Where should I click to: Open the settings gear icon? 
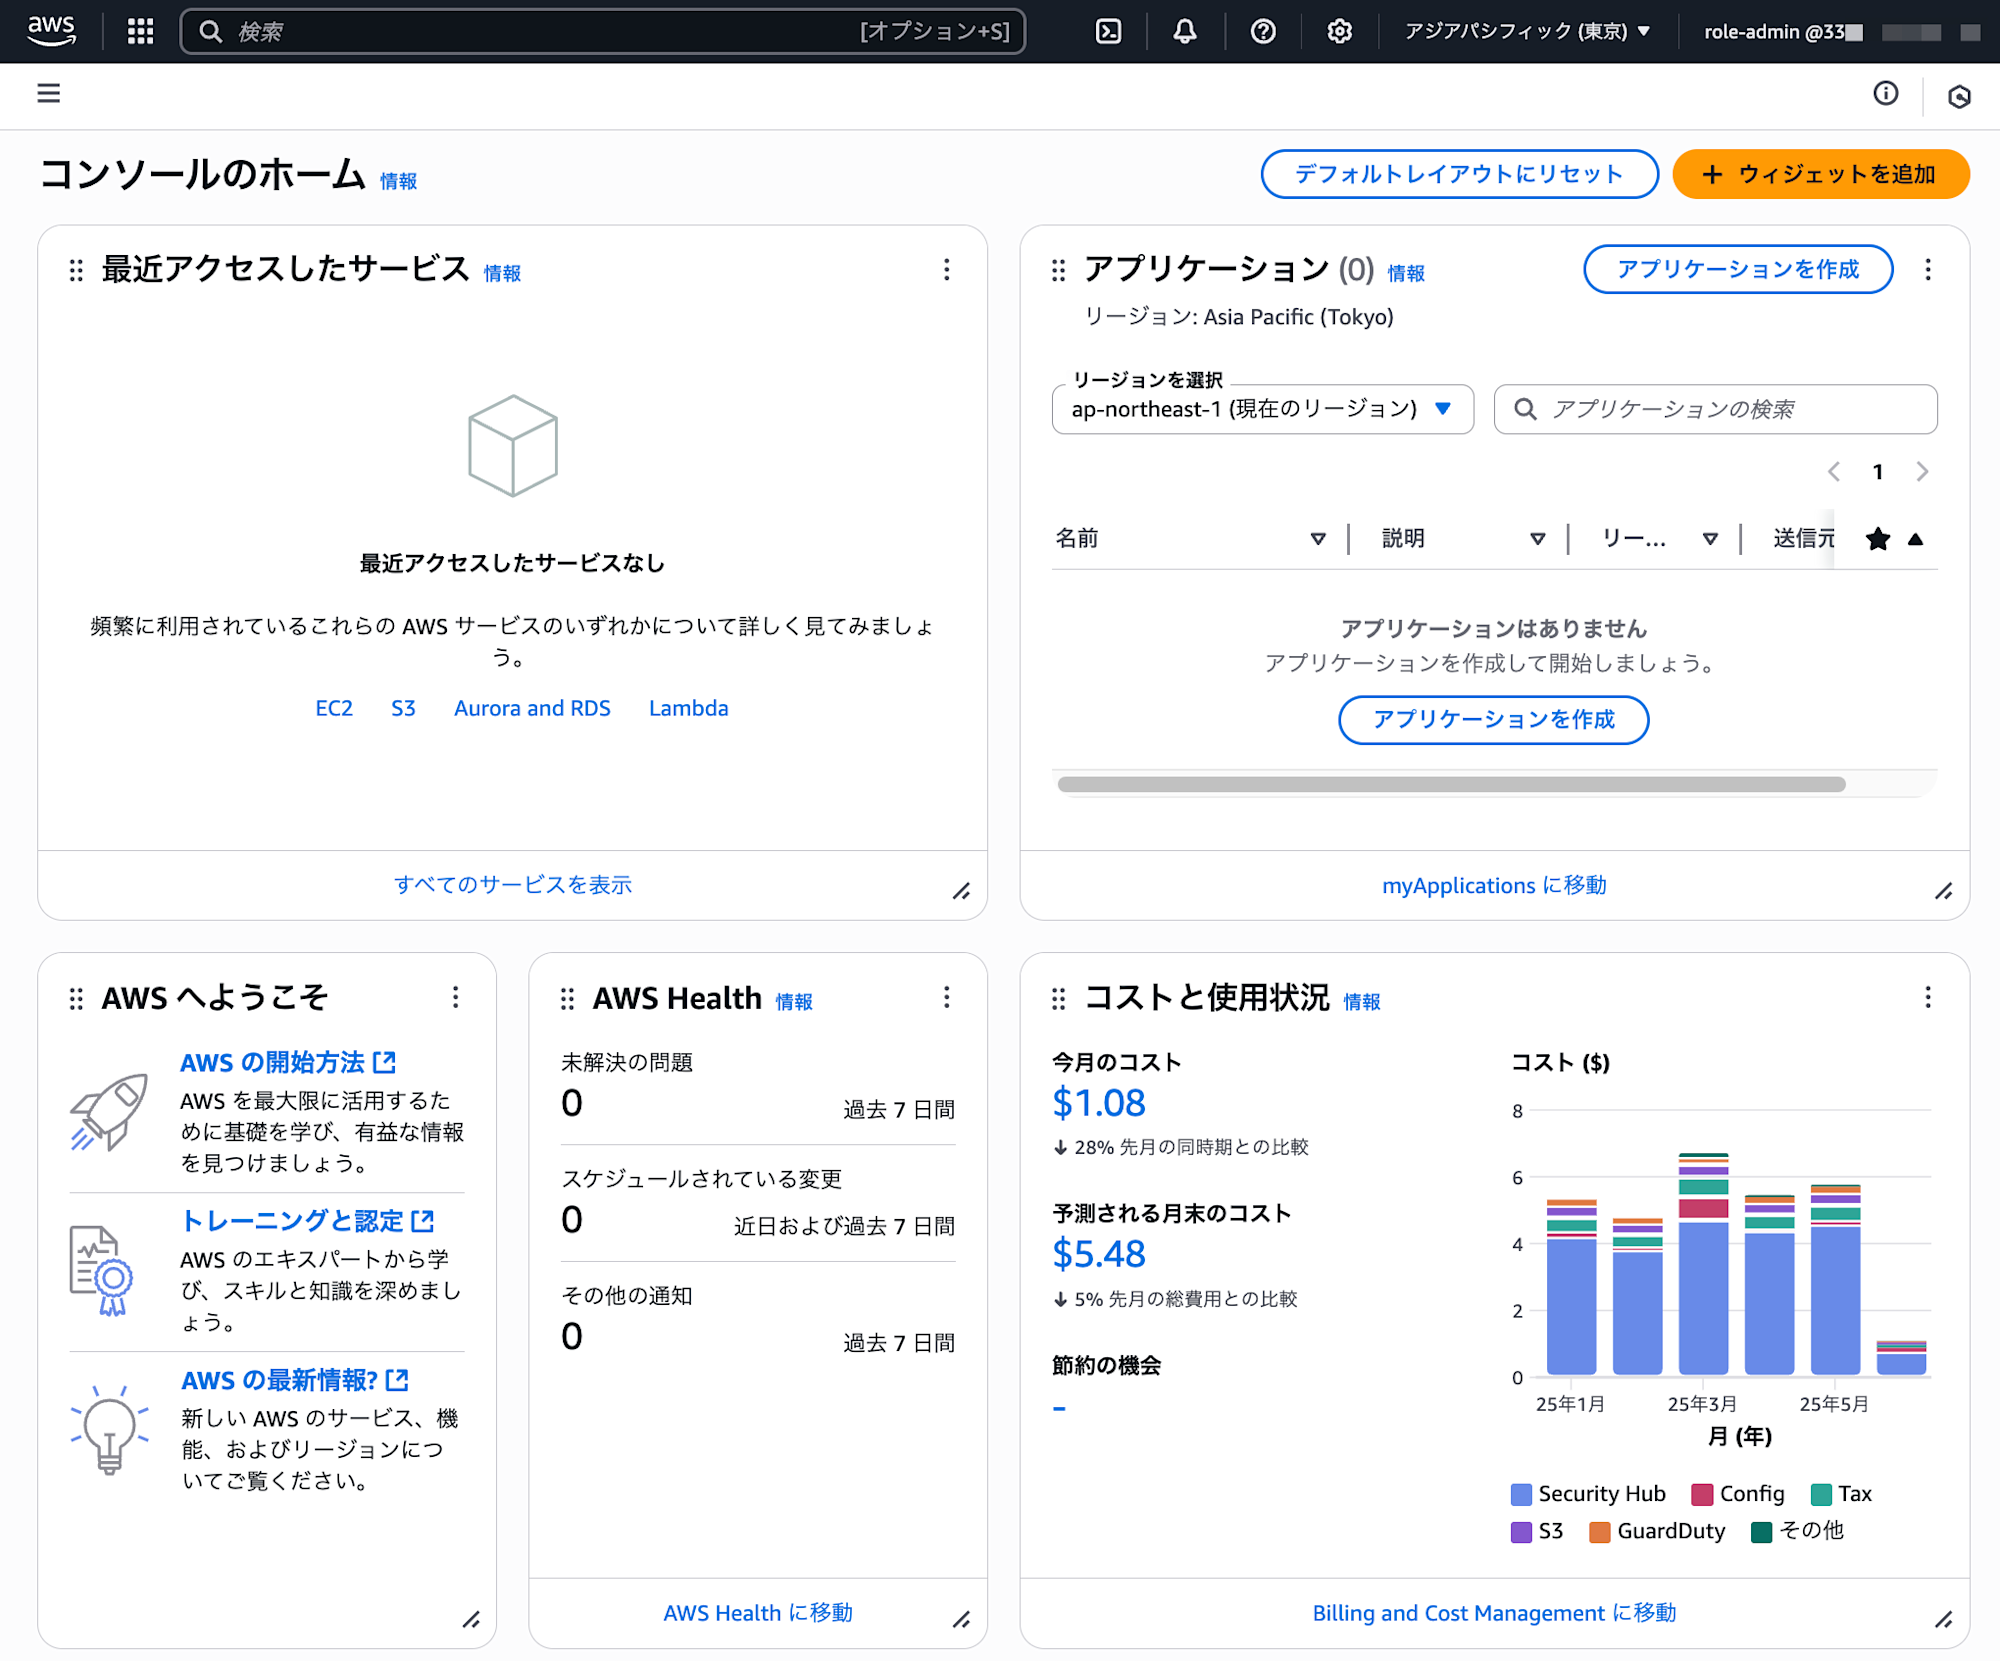[1340, 31]
